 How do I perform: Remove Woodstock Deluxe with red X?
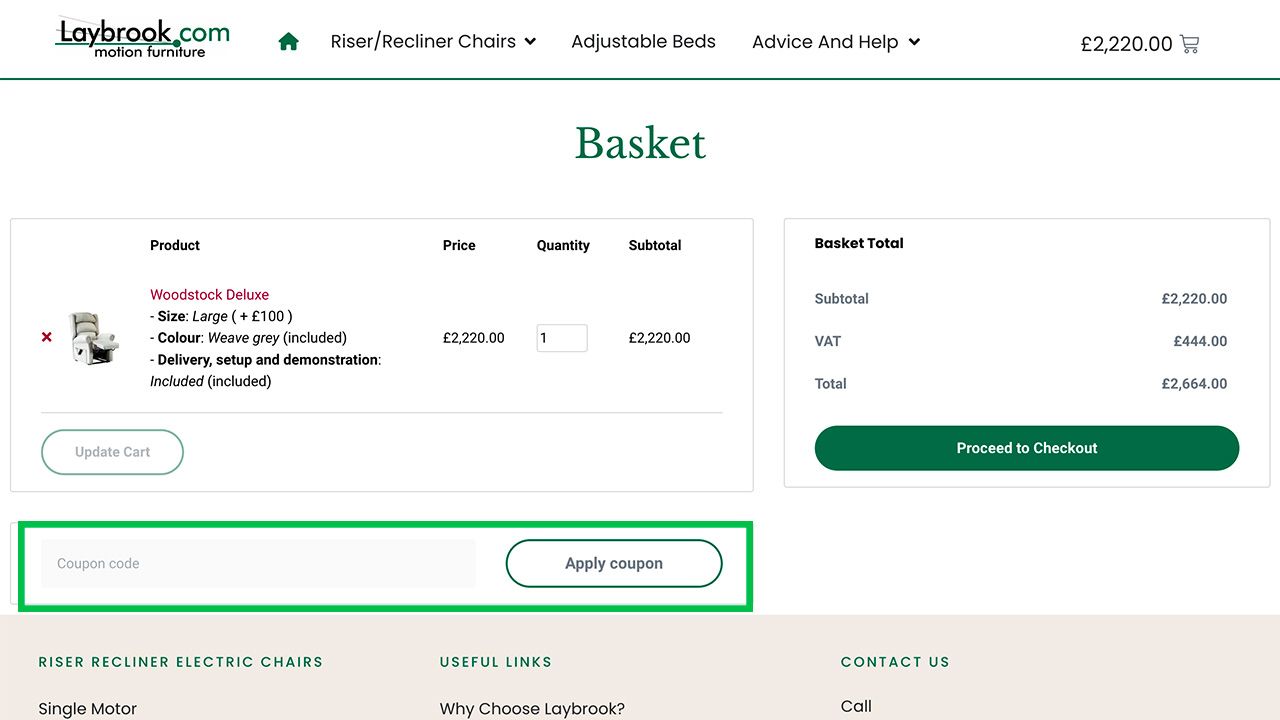(x=47, y=338)
